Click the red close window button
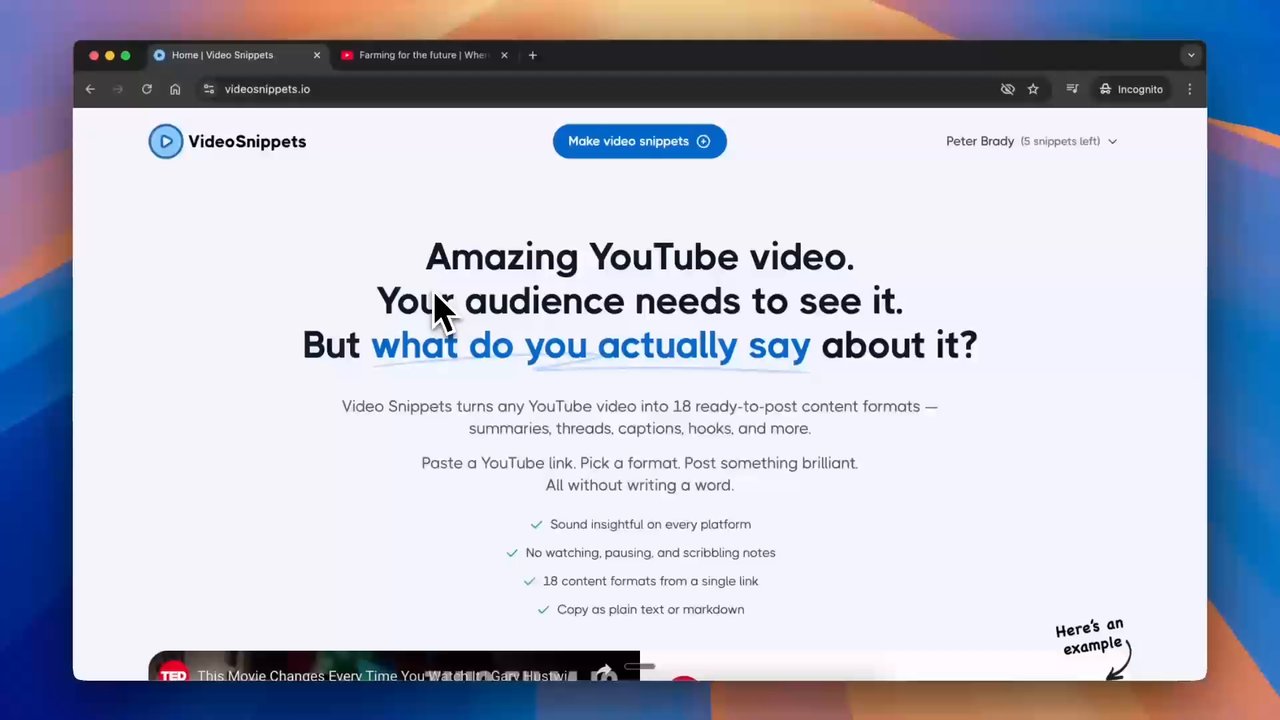 pyautogui.click(x=94, y=55)
